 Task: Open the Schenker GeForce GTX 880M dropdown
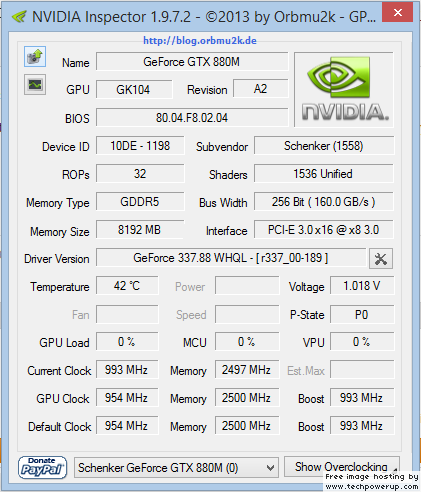click(176, 468)
